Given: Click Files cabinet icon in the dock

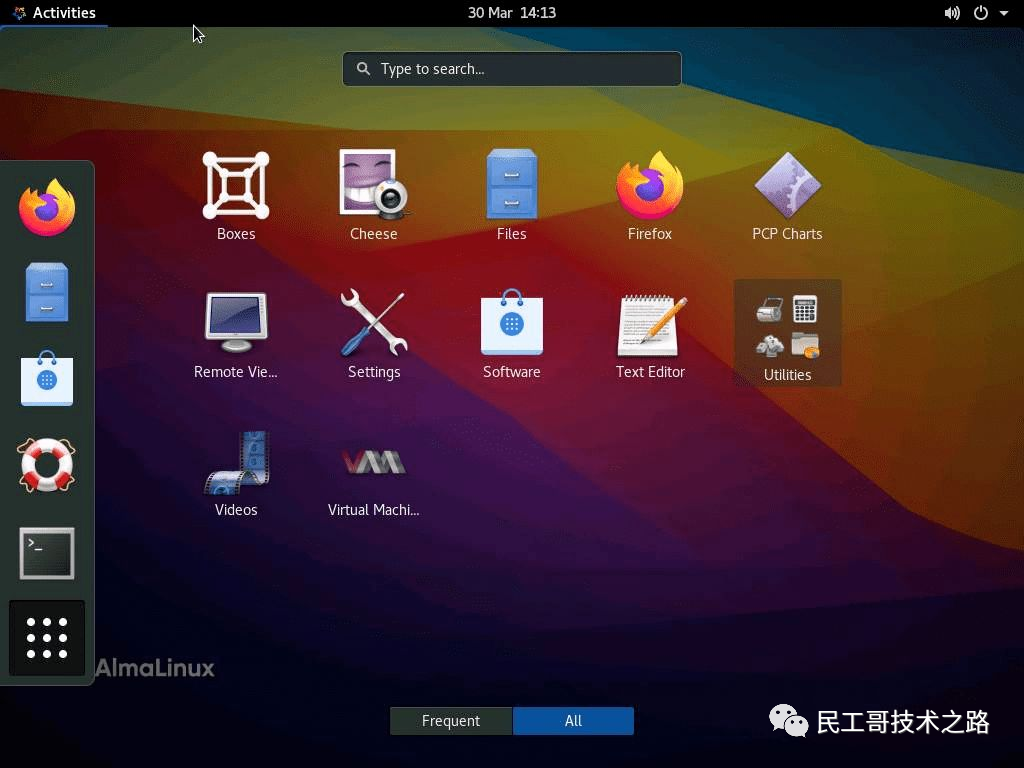Looking at the screenshot, I should click(x=47, y=292).
